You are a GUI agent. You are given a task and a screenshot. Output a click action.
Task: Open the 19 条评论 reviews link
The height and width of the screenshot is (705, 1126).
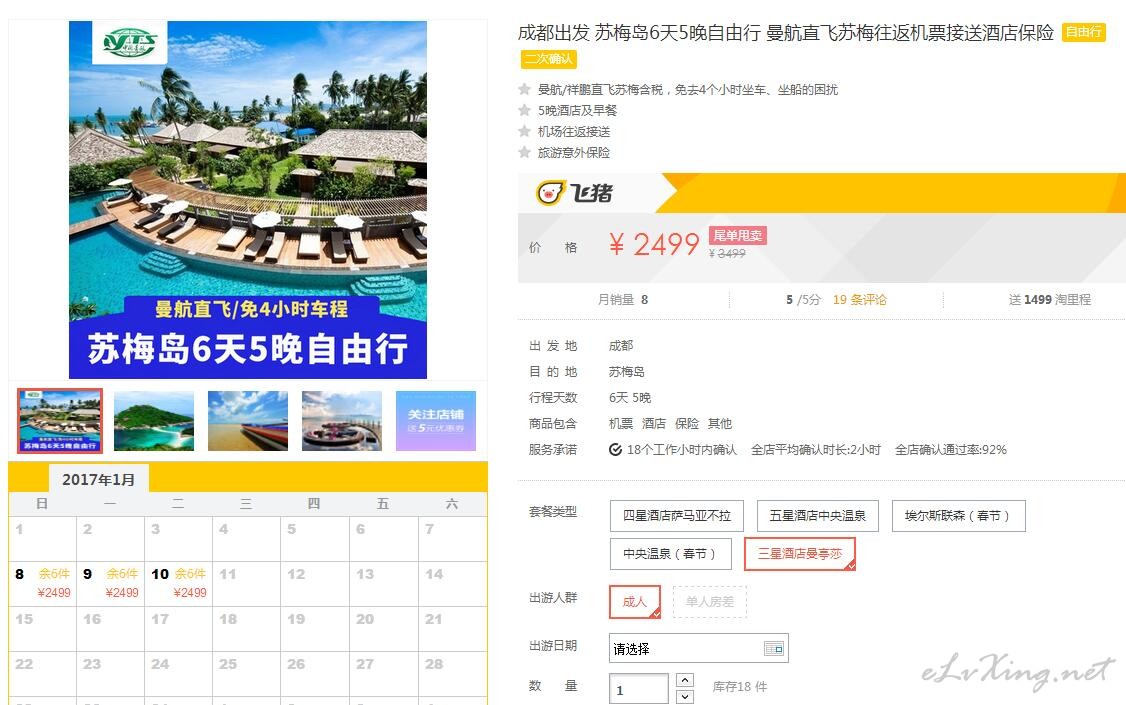(x=860, y=299)
